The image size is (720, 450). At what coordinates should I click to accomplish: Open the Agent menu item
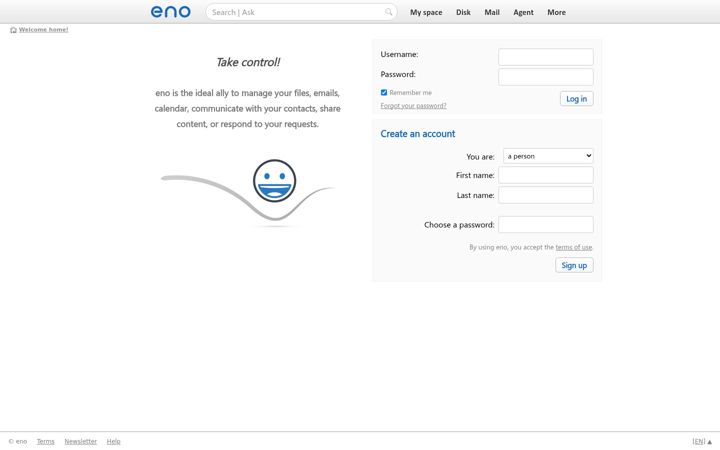tap(523, 12)
